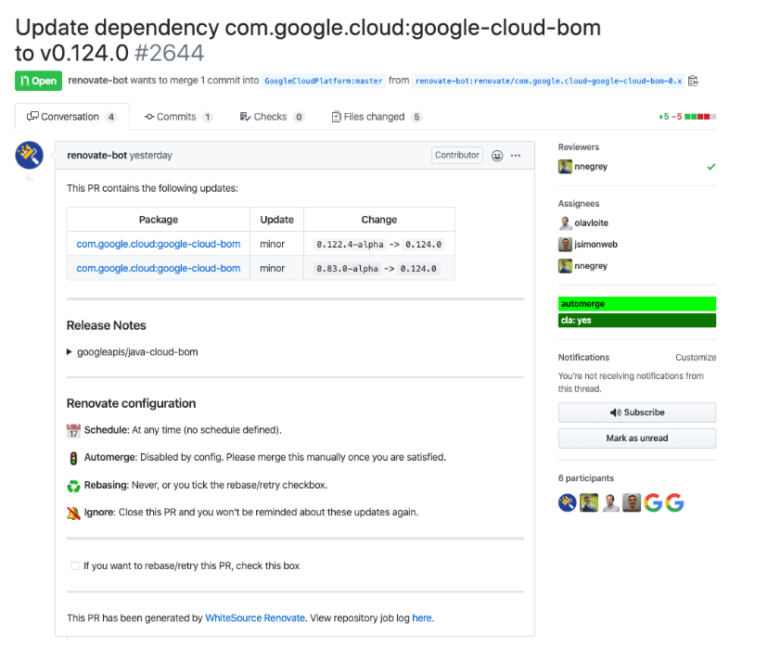View the Files changed tab
Screen dimensions: 768x660
point(376,117)
